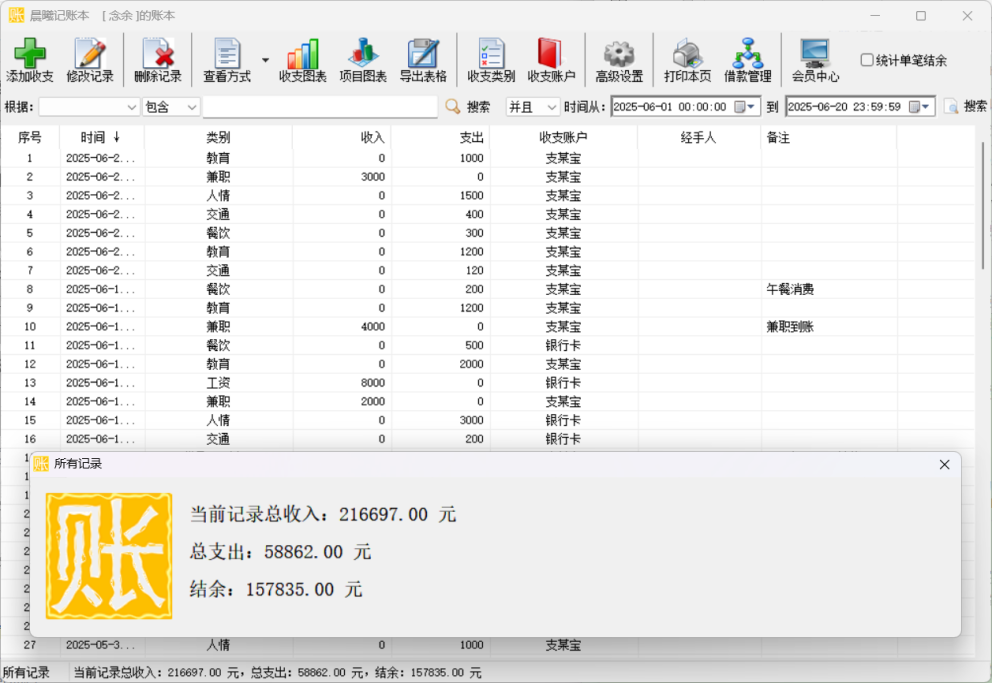Sort by the 序号 column header
Screen dimensions: 992x684
coord(30,137)
